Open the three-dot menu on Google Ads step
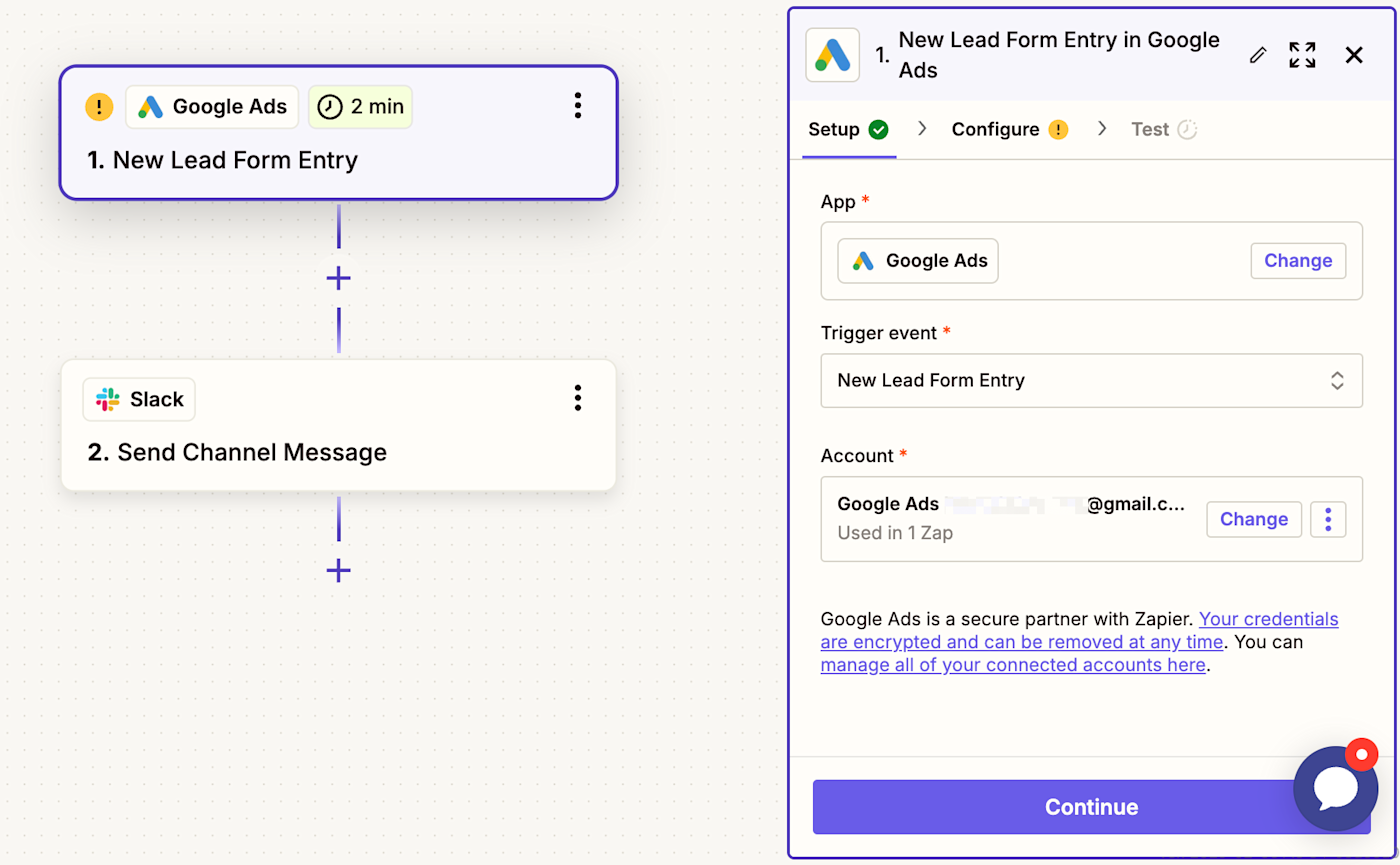This screenshot has width=1400, height=865. click(x=577, y=106)
